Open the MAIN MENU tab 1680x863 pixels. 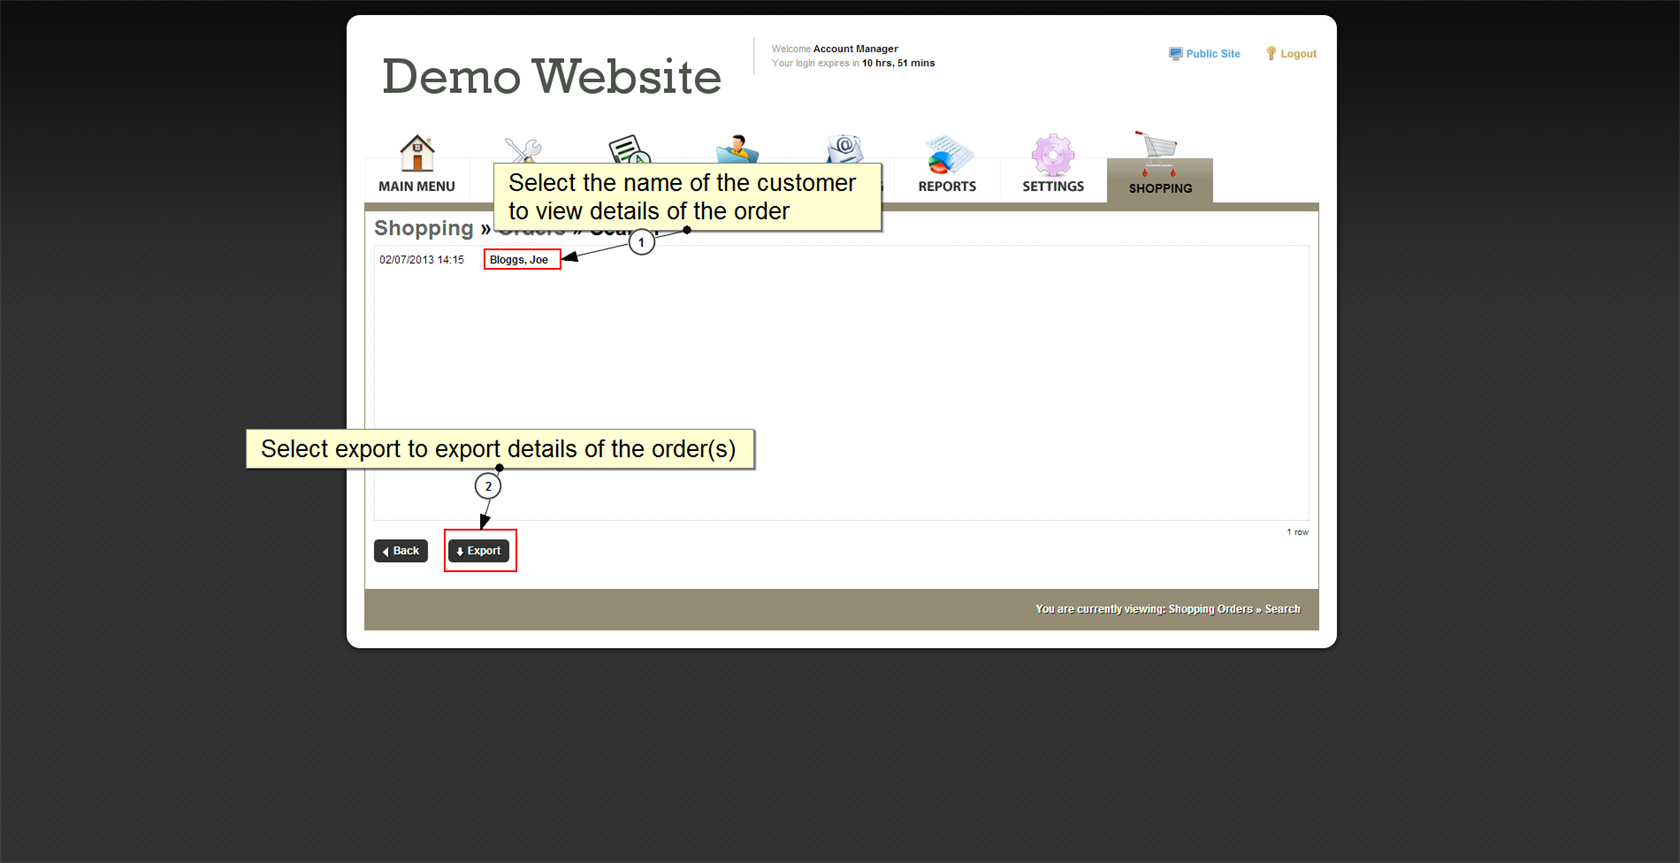click(416, 186)
